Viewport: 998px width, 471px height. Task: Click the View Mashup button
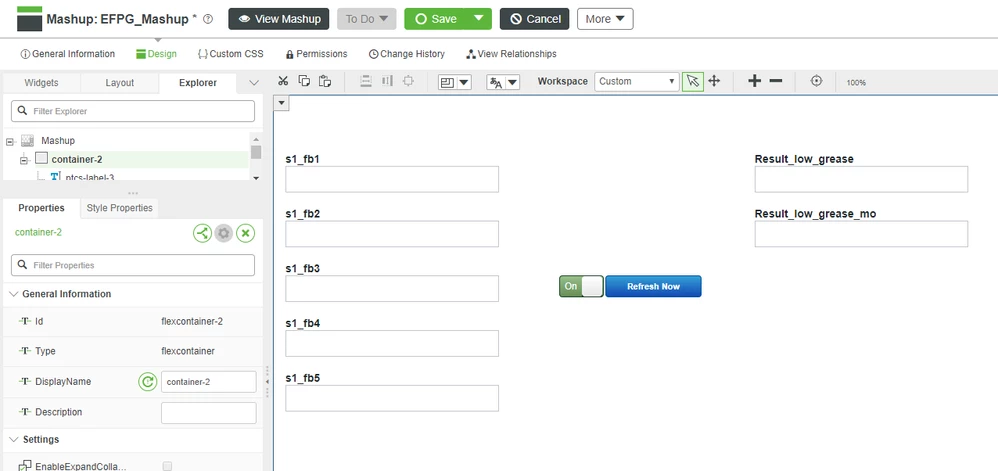coord(279,19)
